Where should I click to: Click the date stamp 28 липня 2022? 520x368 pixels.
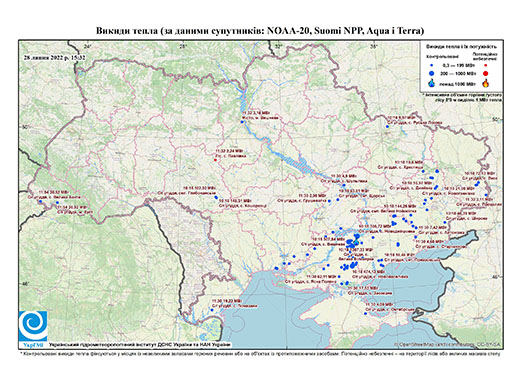pyautogui.click(x=55, y=57)
